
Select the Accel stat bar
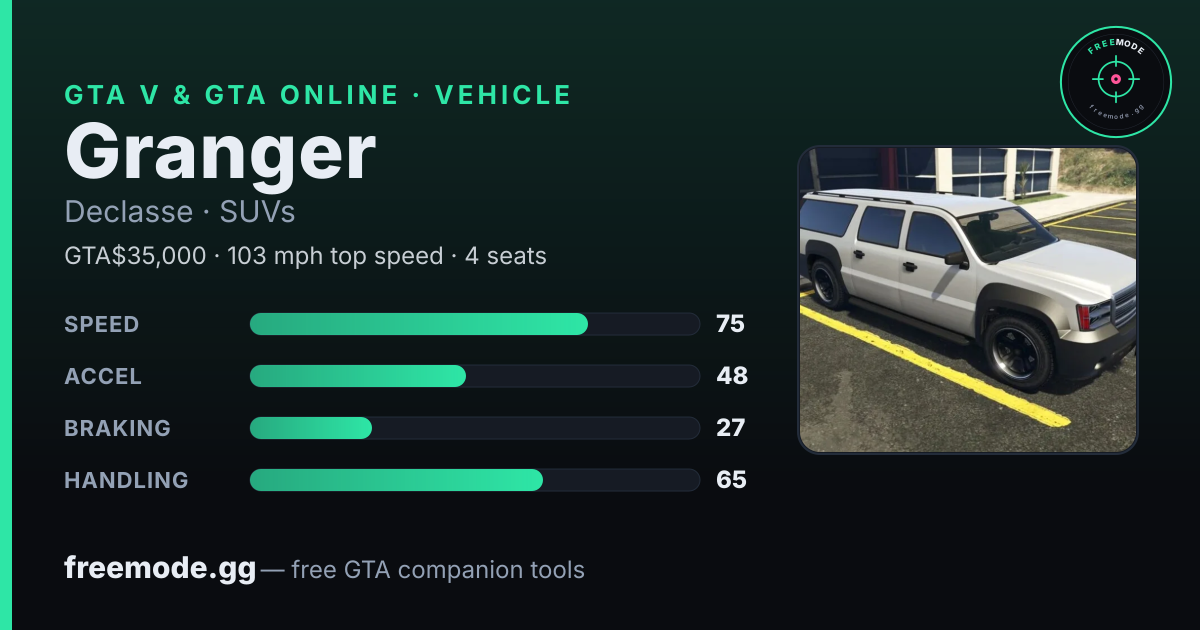click(474, 376)
